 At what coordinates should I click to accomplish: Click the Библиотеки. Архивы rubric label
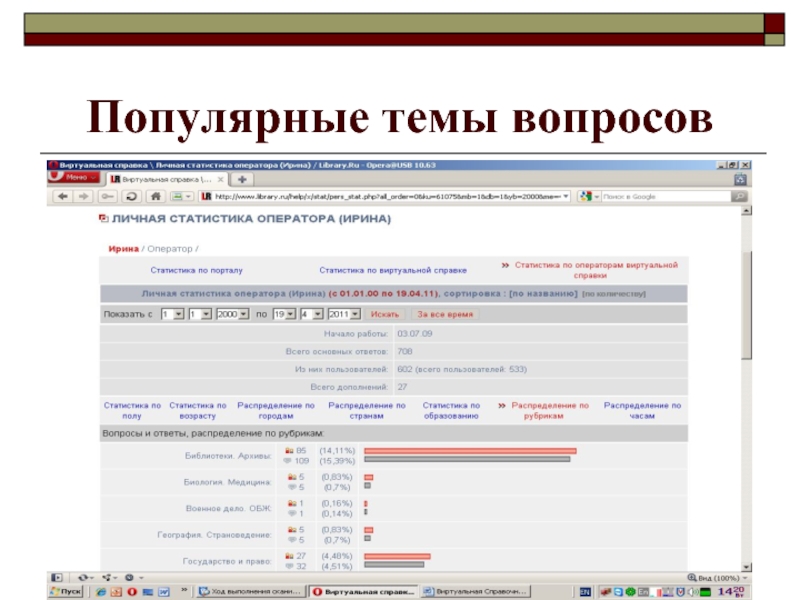pos(228,456)
